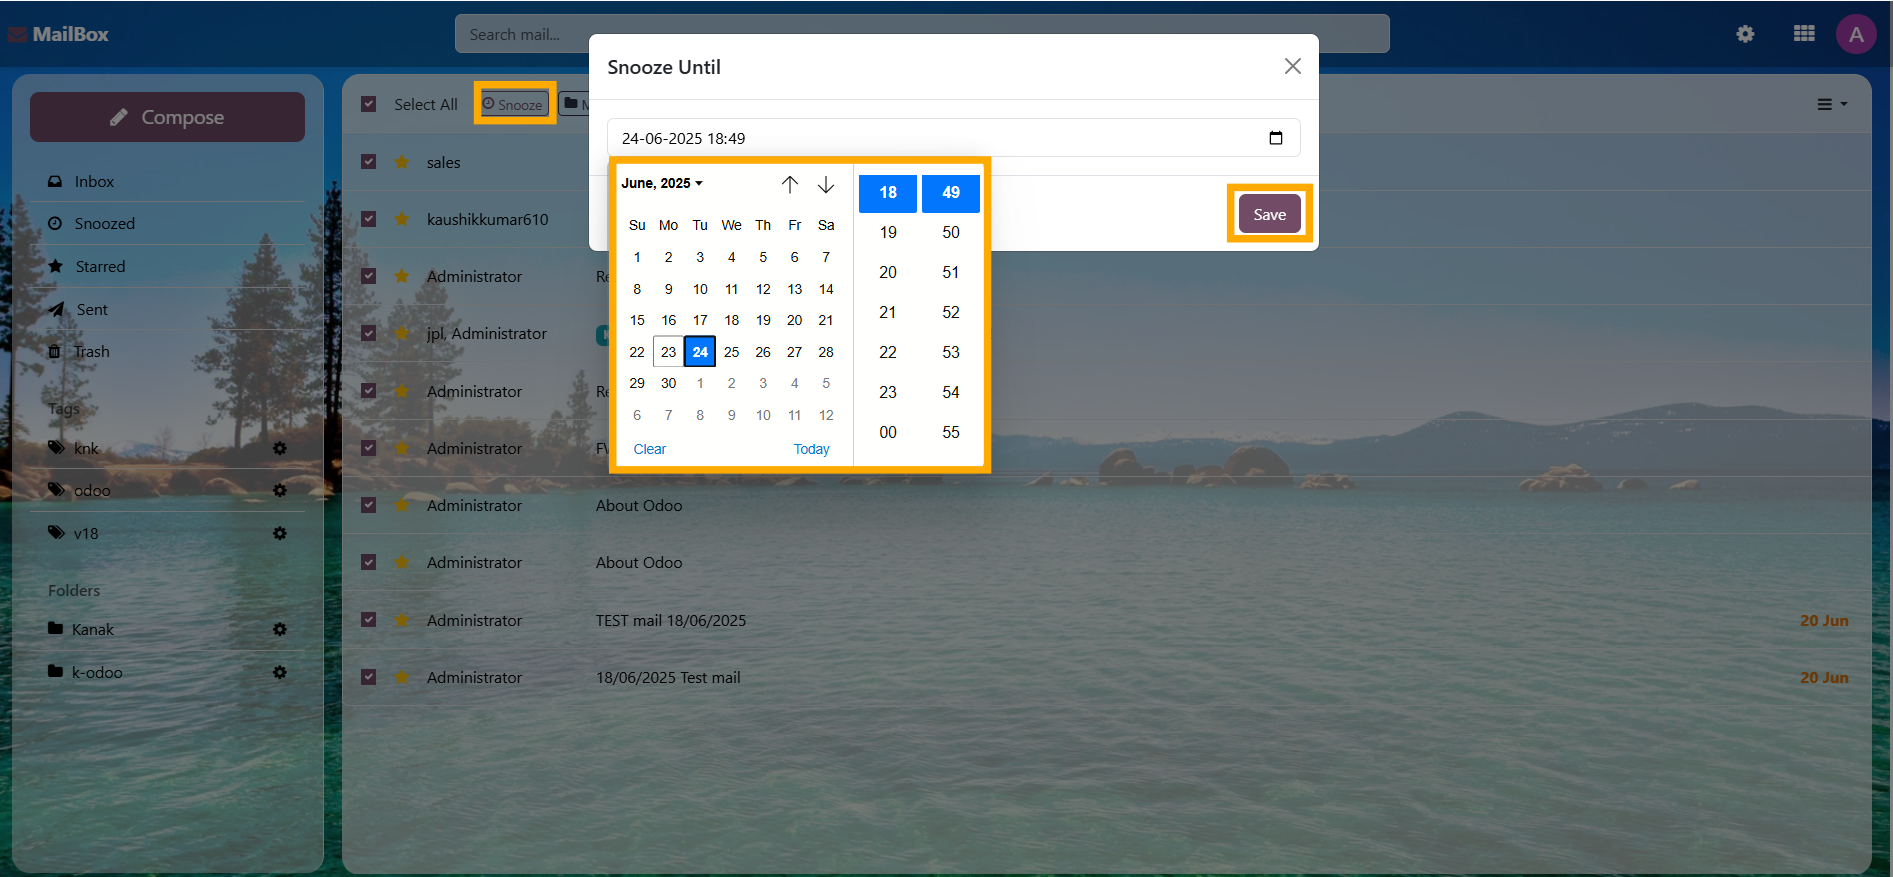Go to previous month with up arrow
Image resolution: width=1893 pixels, height=877 pixels.
coord(790,184)
